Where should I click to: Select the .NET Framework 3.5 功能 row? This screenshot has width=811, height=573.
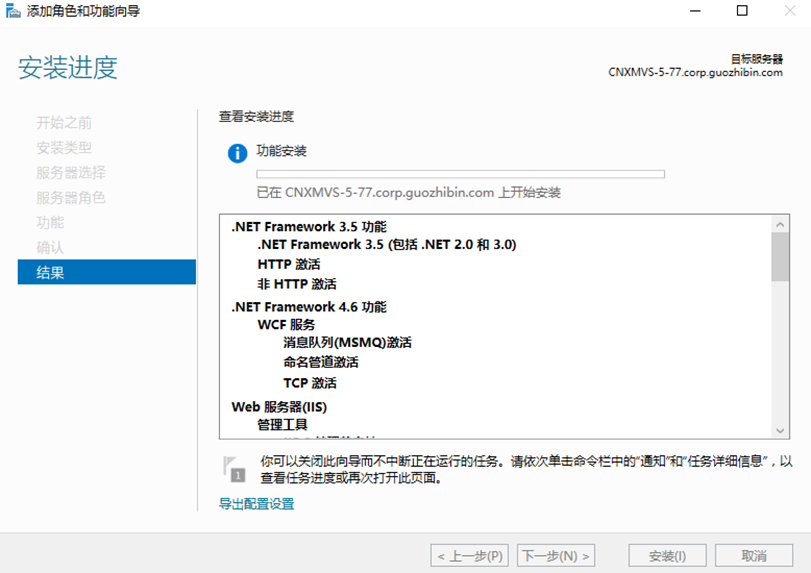(309, 227)
